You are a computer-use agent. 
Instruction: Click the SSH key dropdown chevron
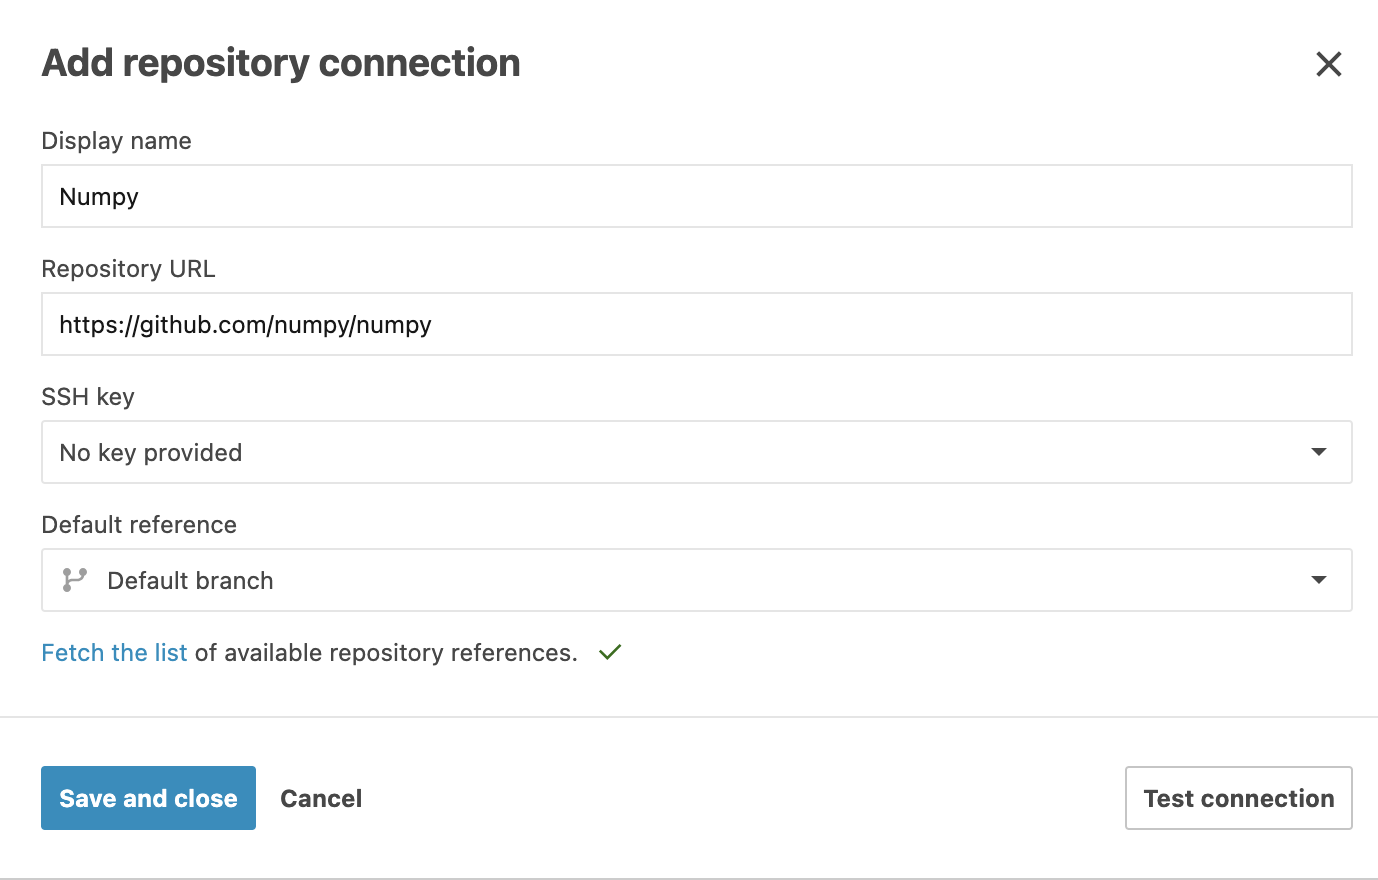[x=1318, y=452]
